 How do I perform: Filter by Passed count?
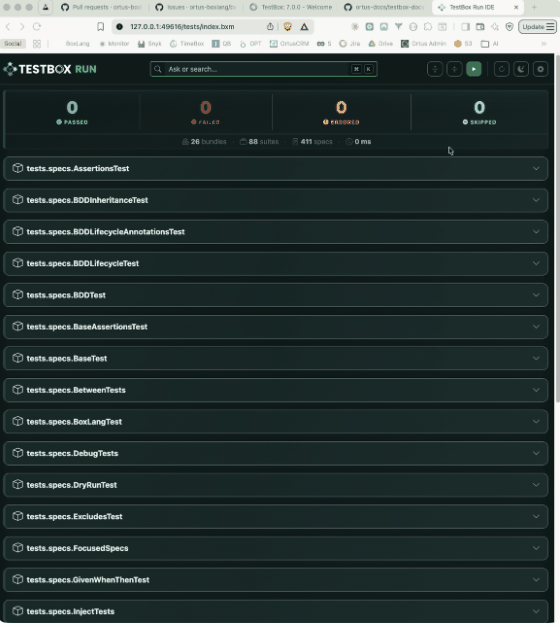tap(72, 112)
